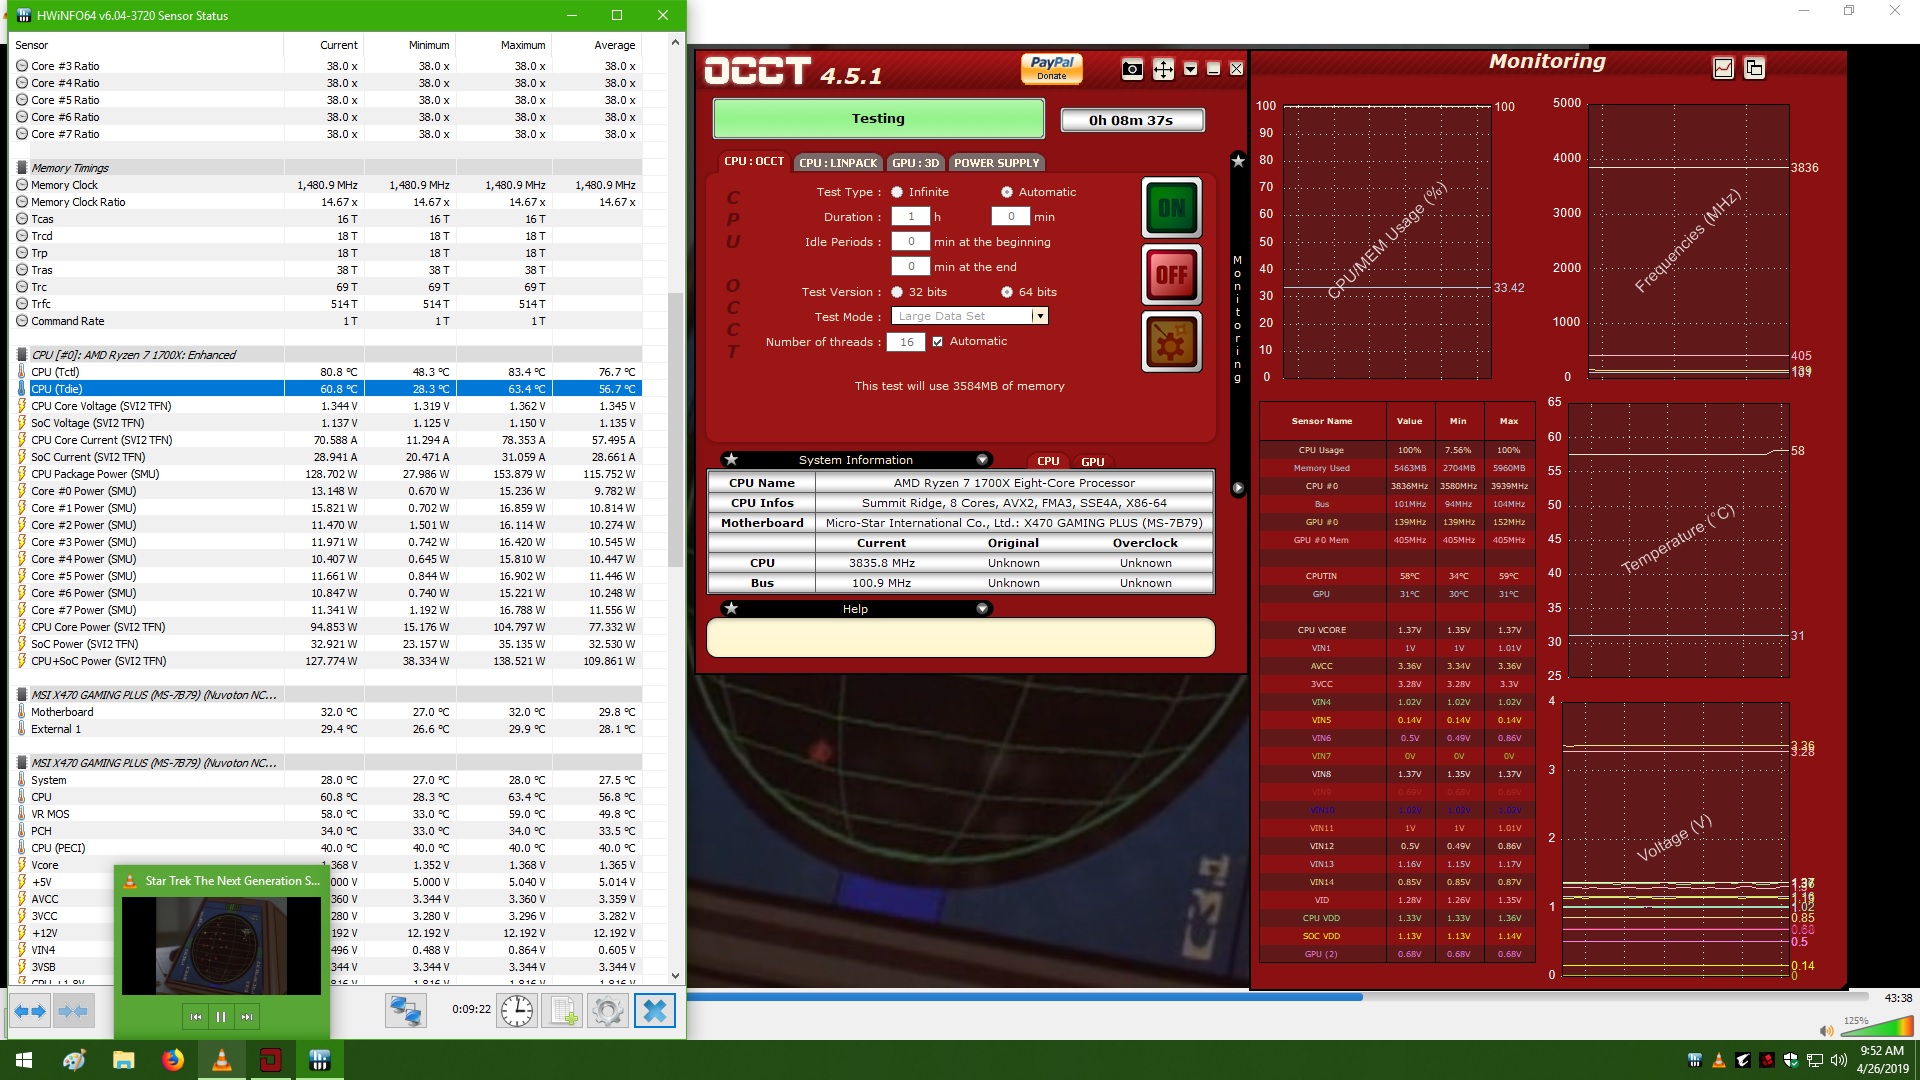Screen dimensions: 1920x1080
Task: Collapse System Information section arrow
Action: pos(982,460)
